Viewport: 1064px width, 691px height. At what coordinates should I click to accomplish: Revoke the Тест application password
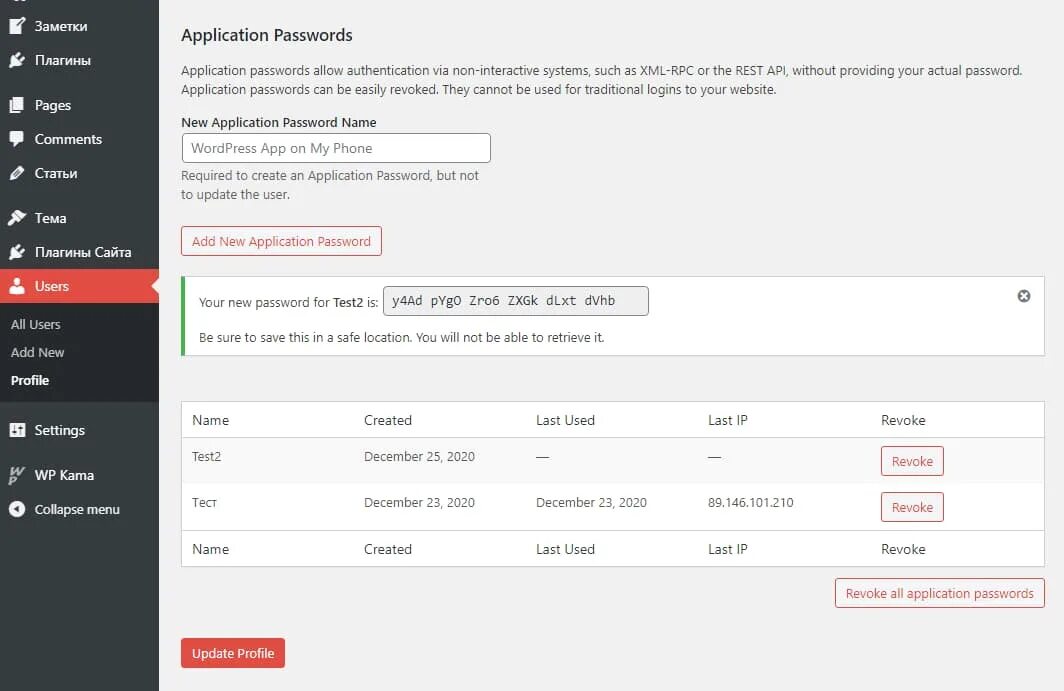point(911,507)
